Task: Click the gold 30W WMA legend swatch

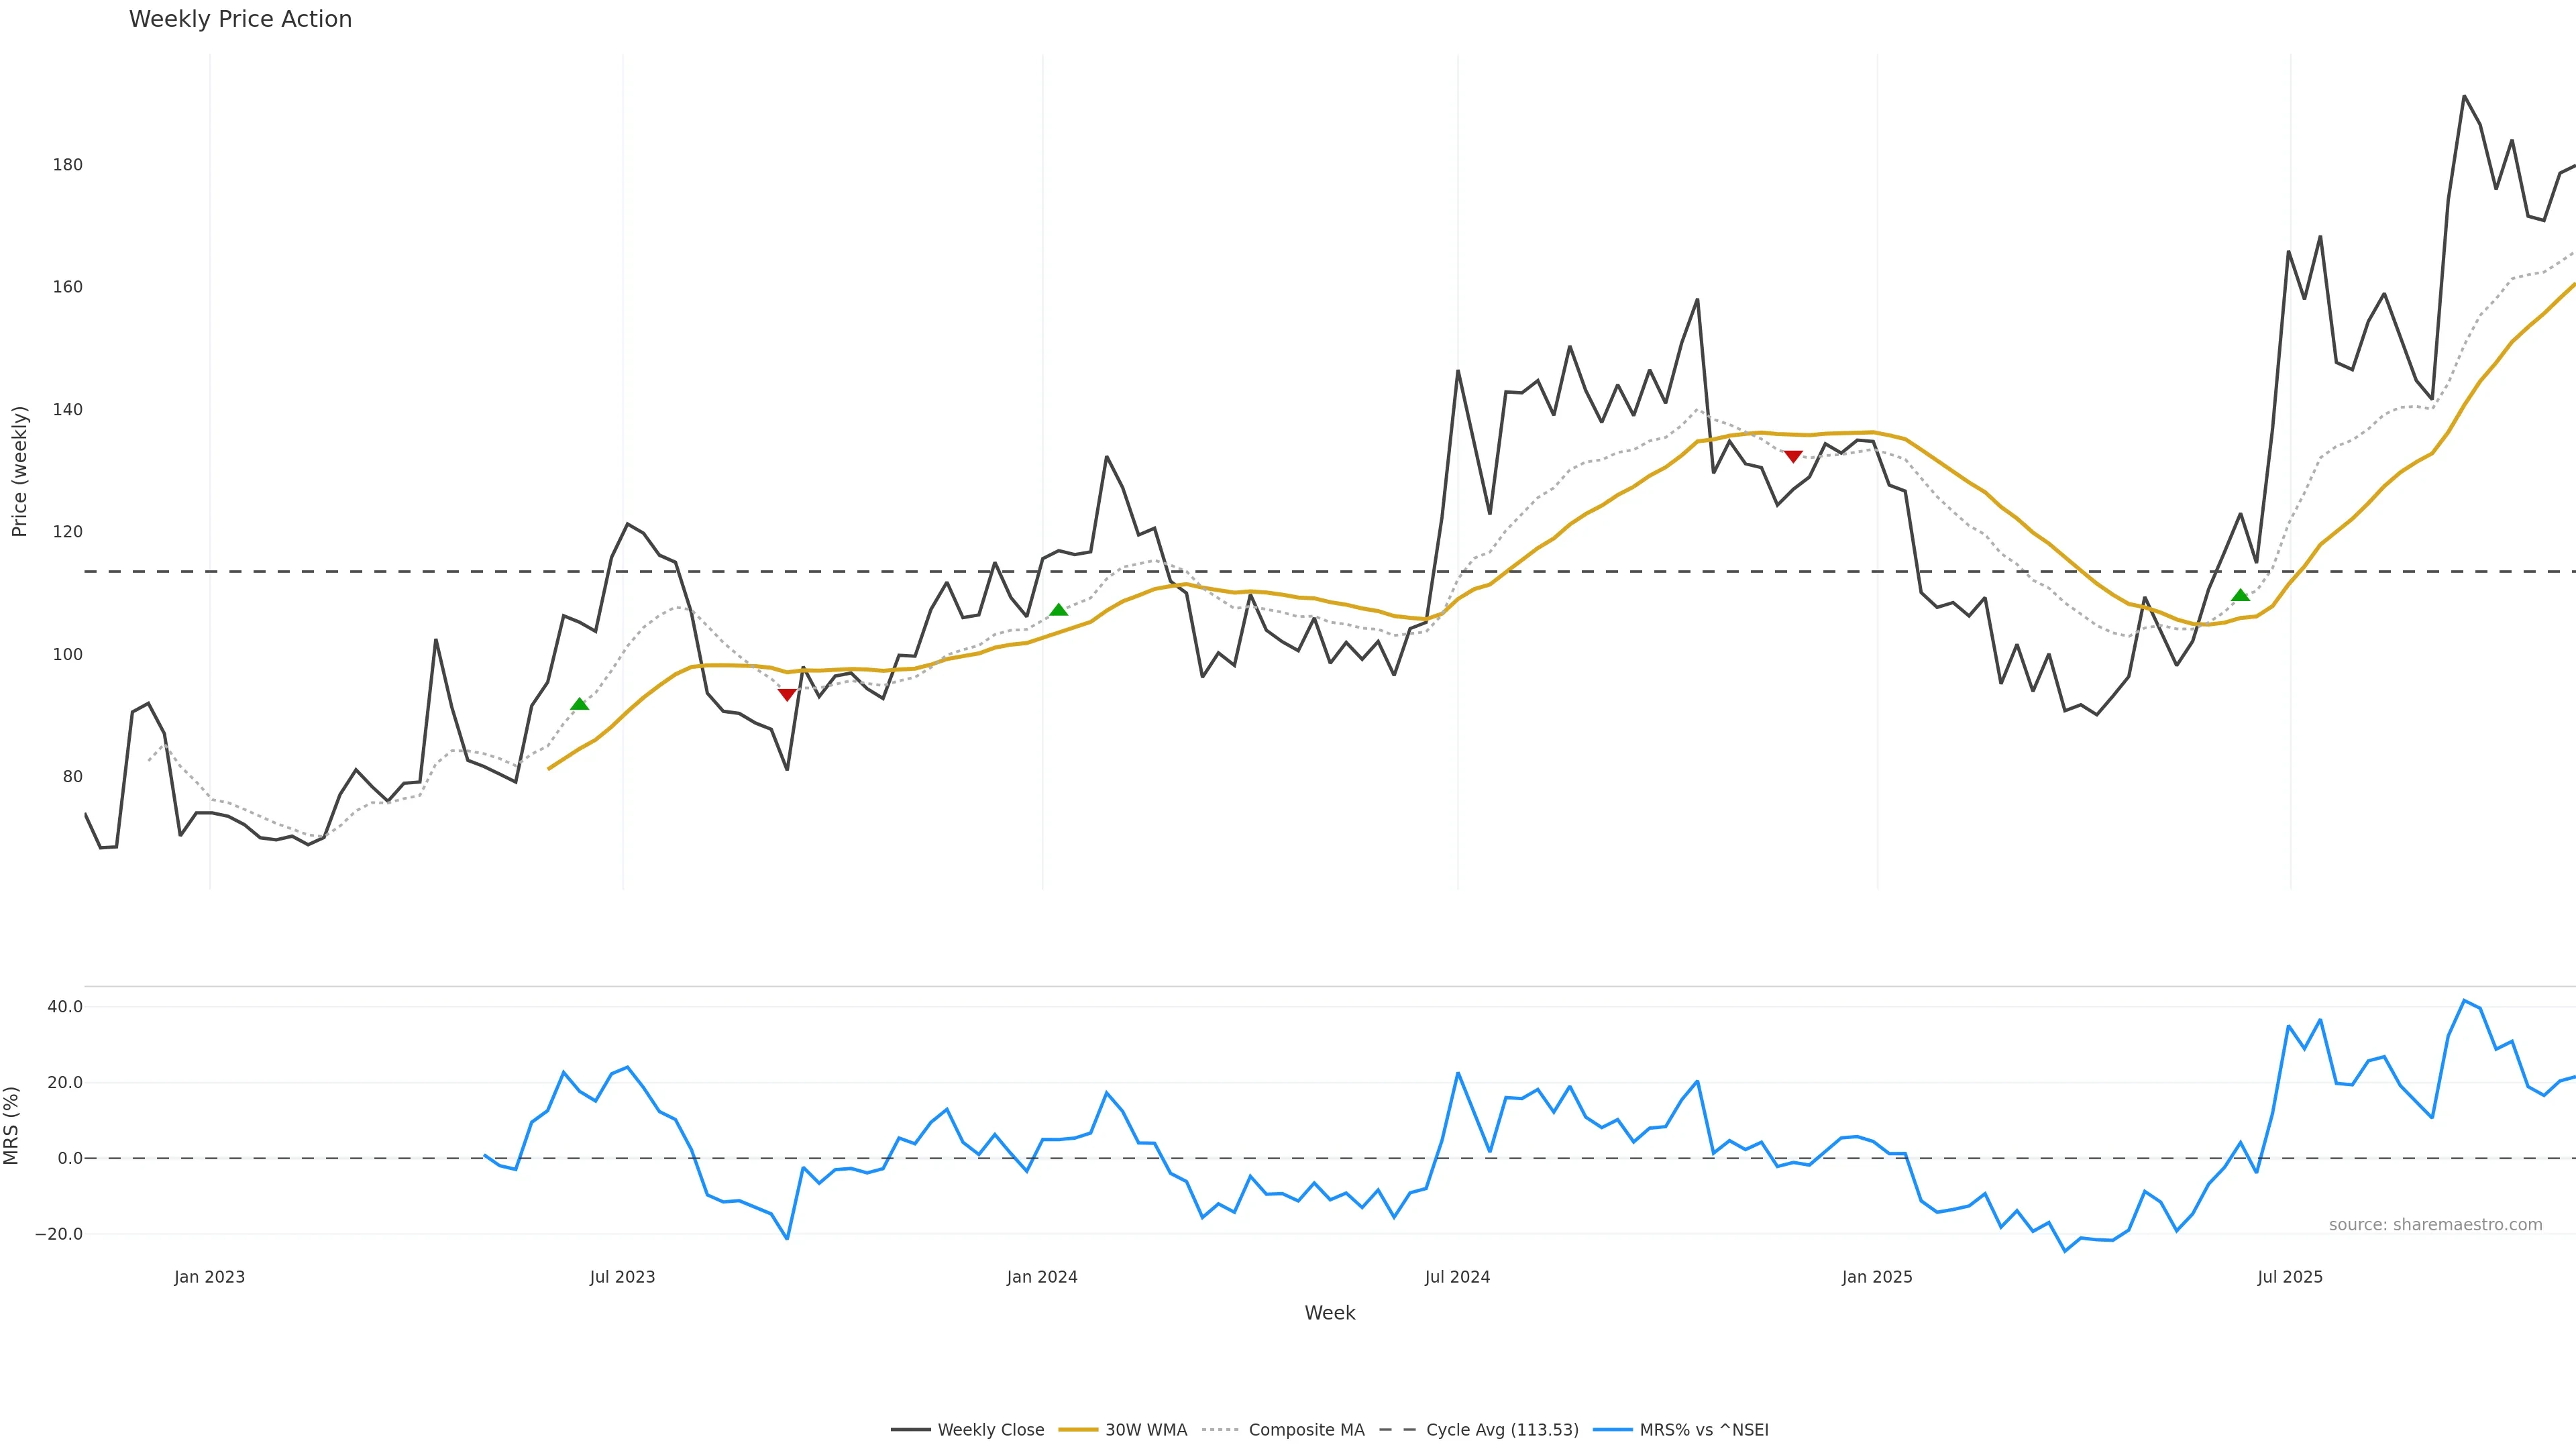Action: coord(1078,1430)
